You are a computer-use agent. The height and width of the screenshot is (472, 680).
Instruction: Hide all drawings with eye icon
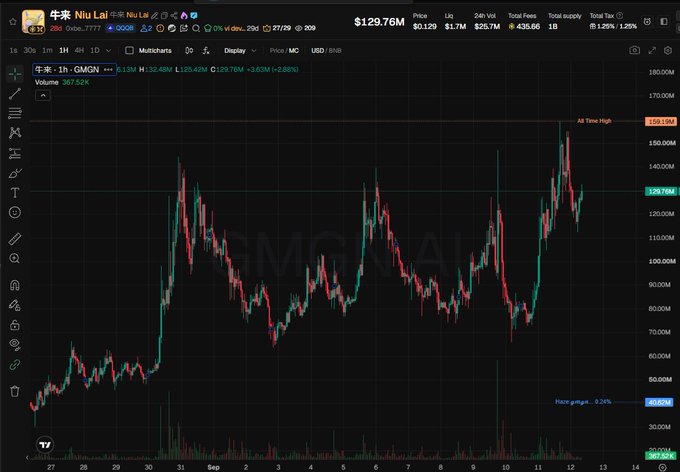15,344
